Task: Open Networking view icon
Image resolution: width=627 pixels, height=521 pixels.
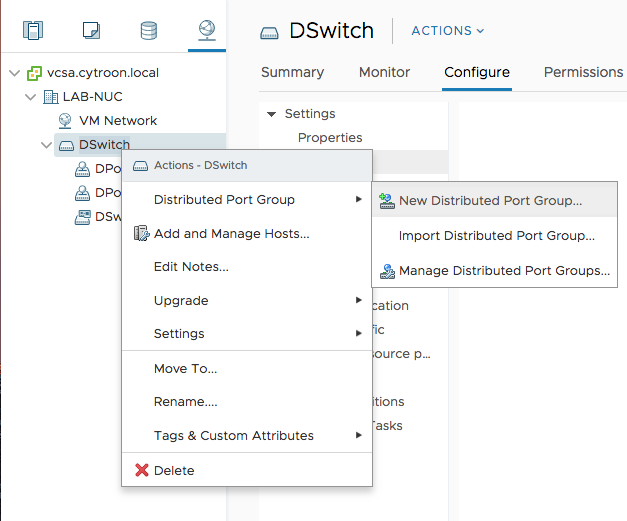Action: pos(207,30)
